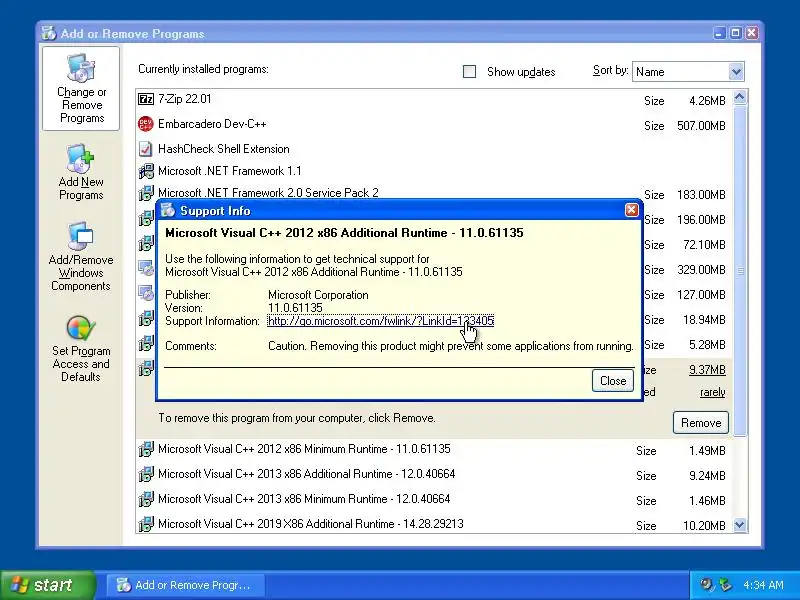Screen dimensions: 800x600
Task: Select HashCheck Shell Extension entry
Action: tap(434, 149)
